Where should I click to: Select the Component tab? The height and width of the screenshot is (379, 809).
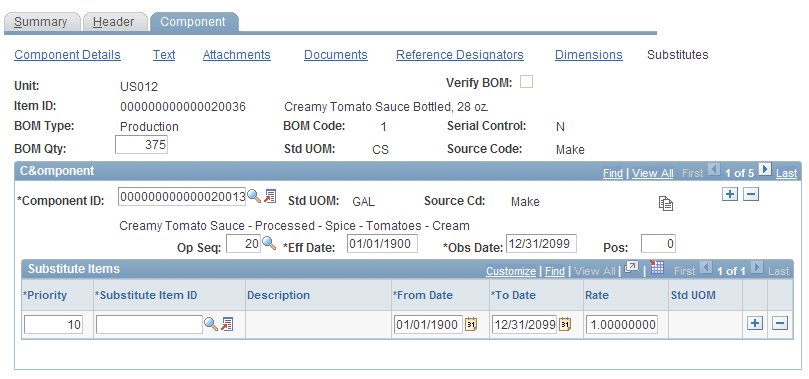pyautogui.click(x=194, y=22)
